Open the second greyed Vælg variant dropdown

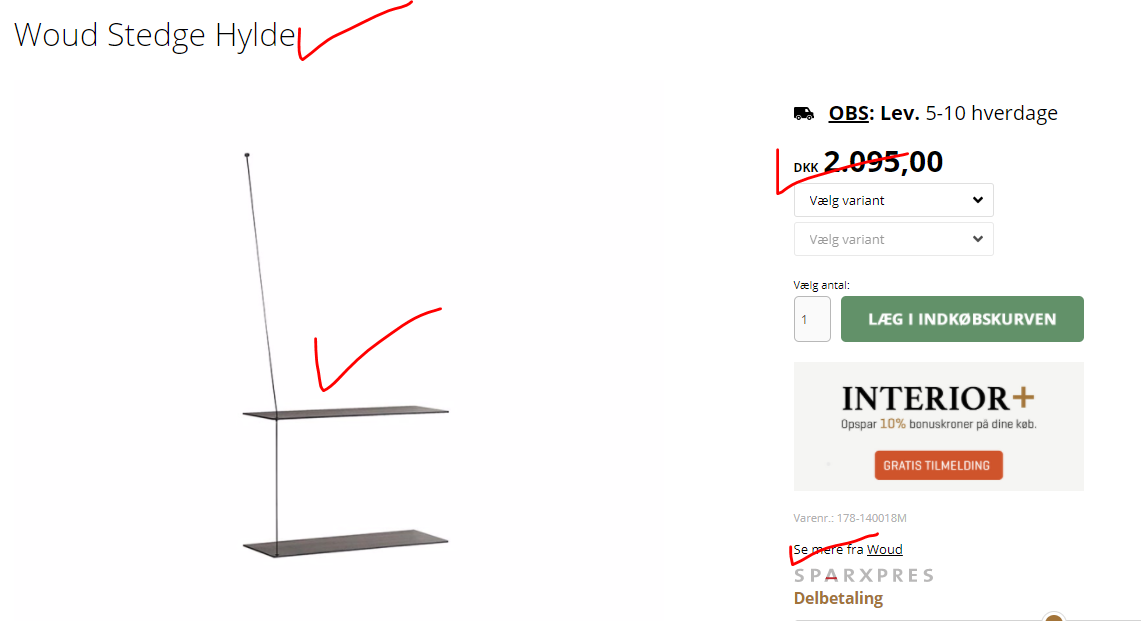tap(894, 240)
